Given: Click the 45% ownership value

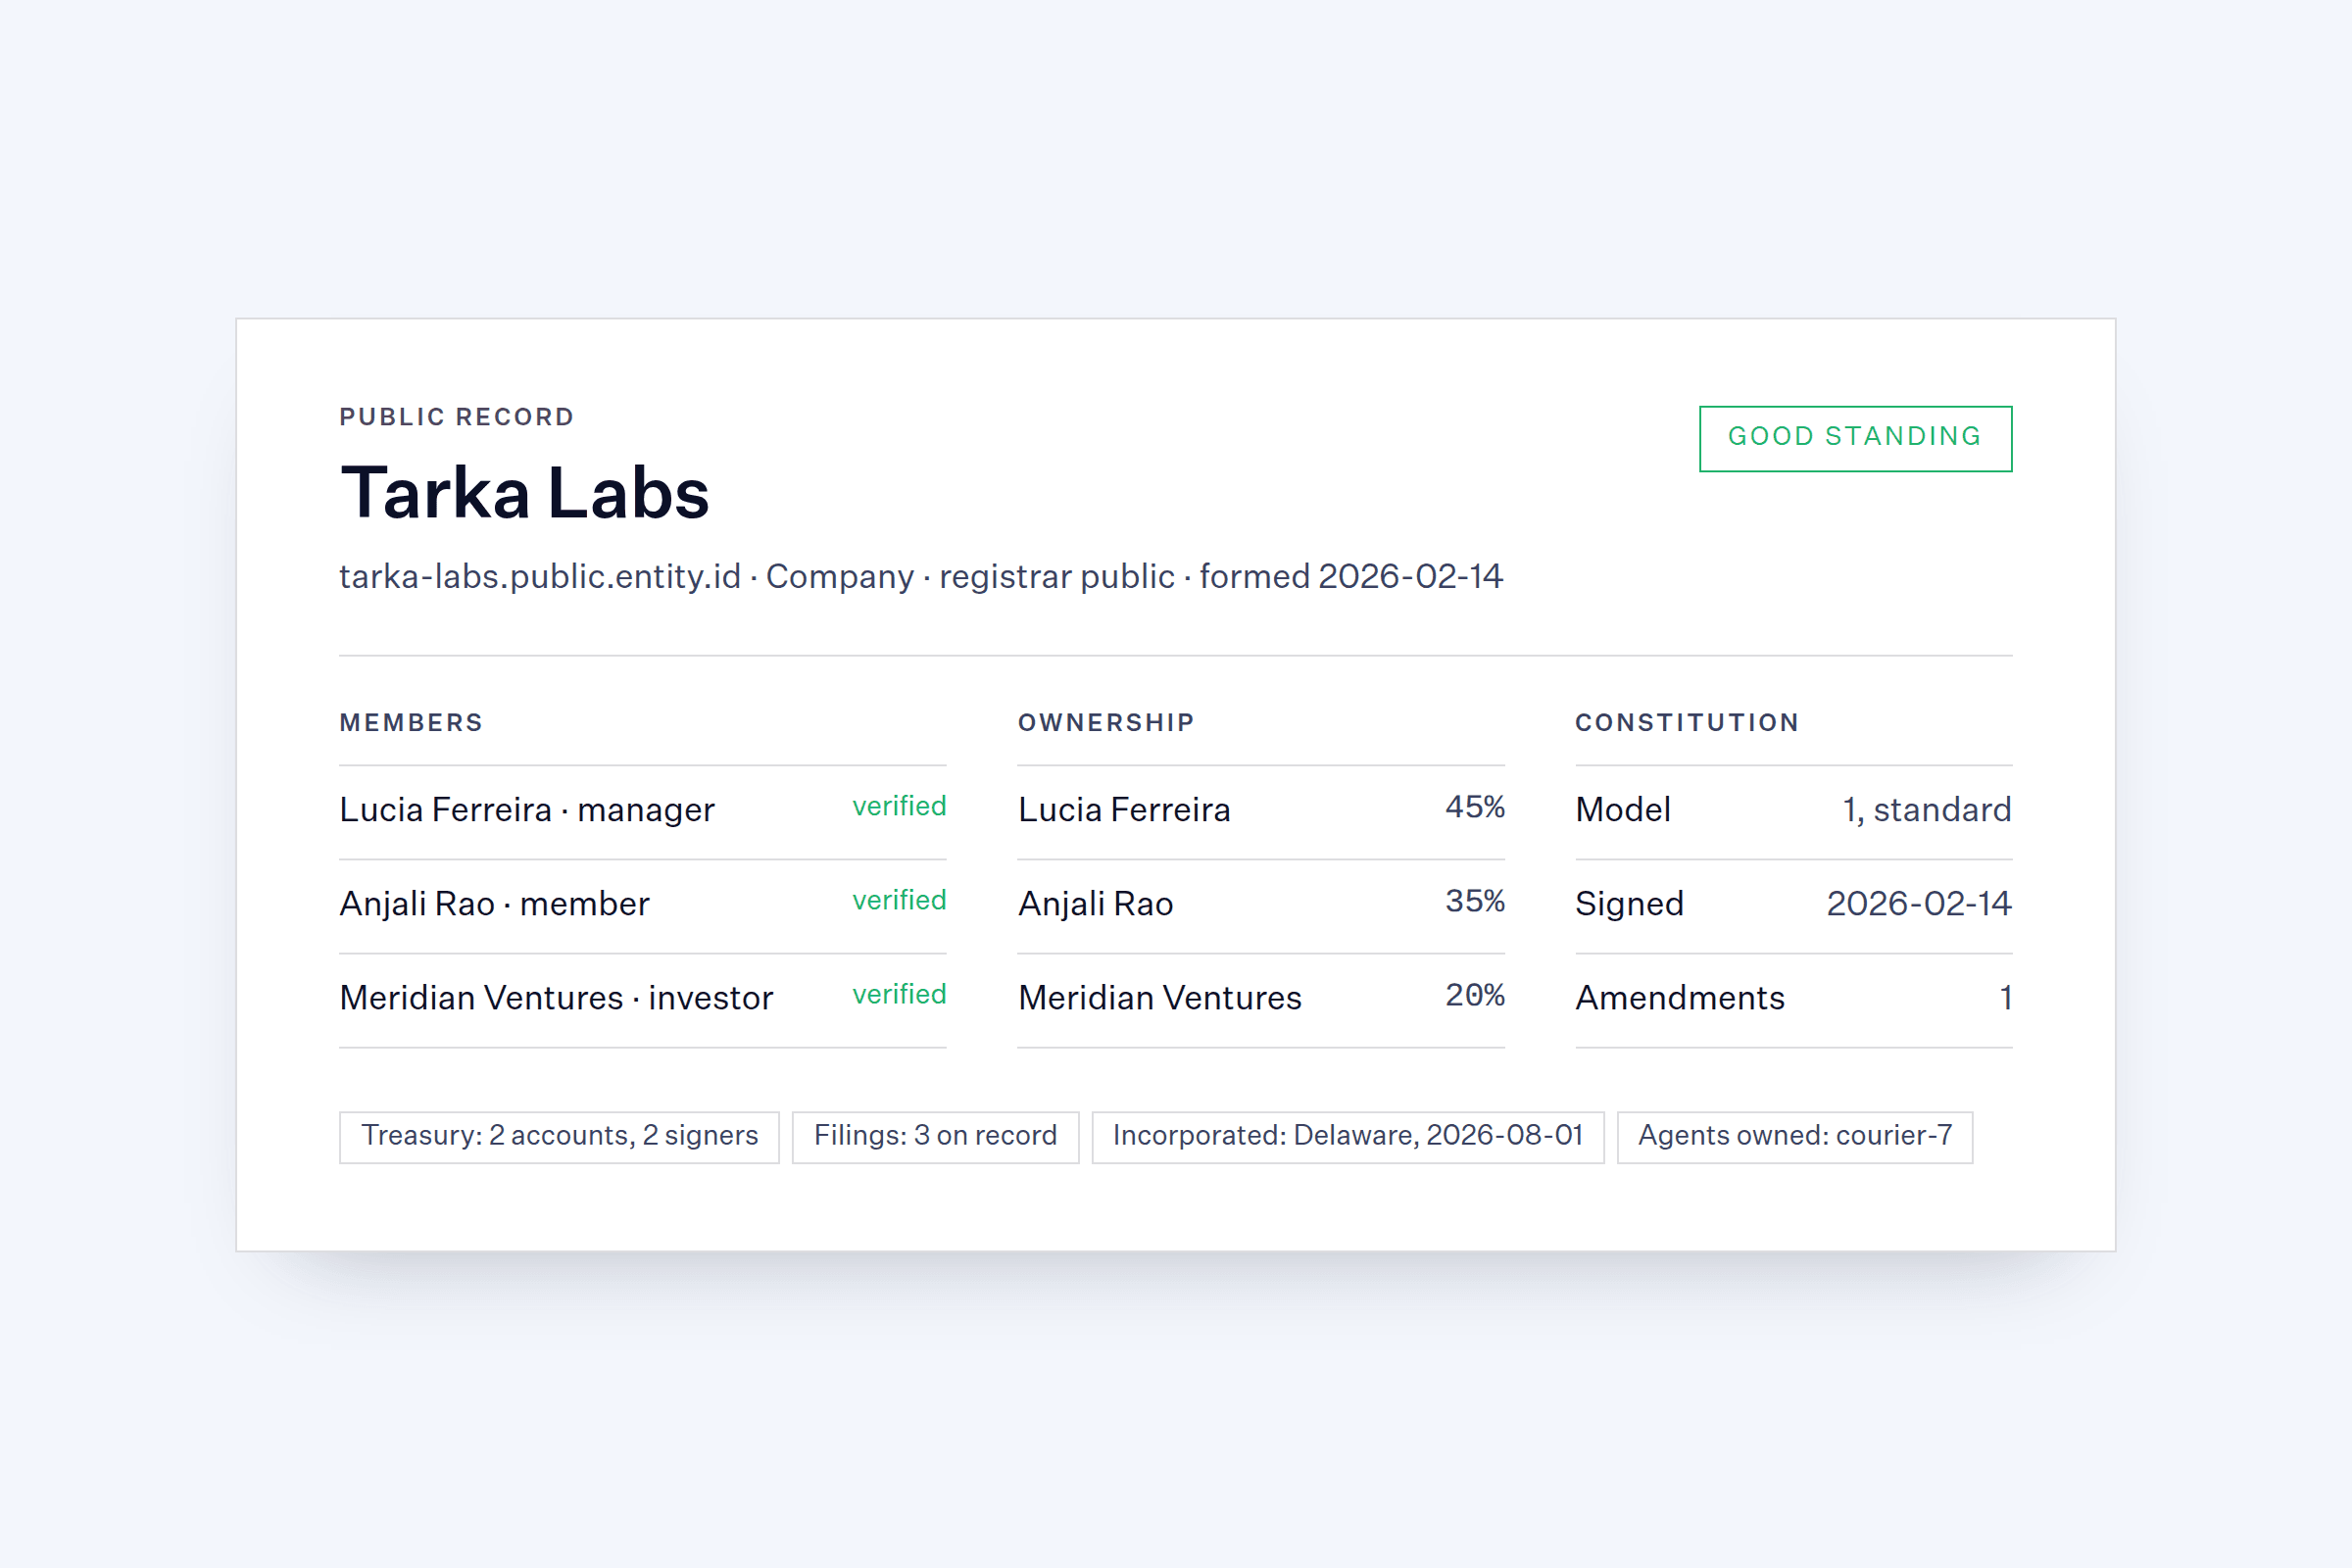Looking at the screenshot, I should (x=1475, y=807).
